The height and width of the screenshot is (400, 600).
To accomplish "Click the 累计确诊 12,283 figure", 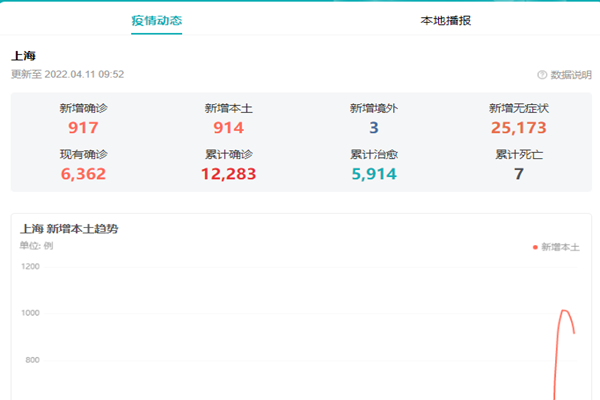I will pos(228,174).
